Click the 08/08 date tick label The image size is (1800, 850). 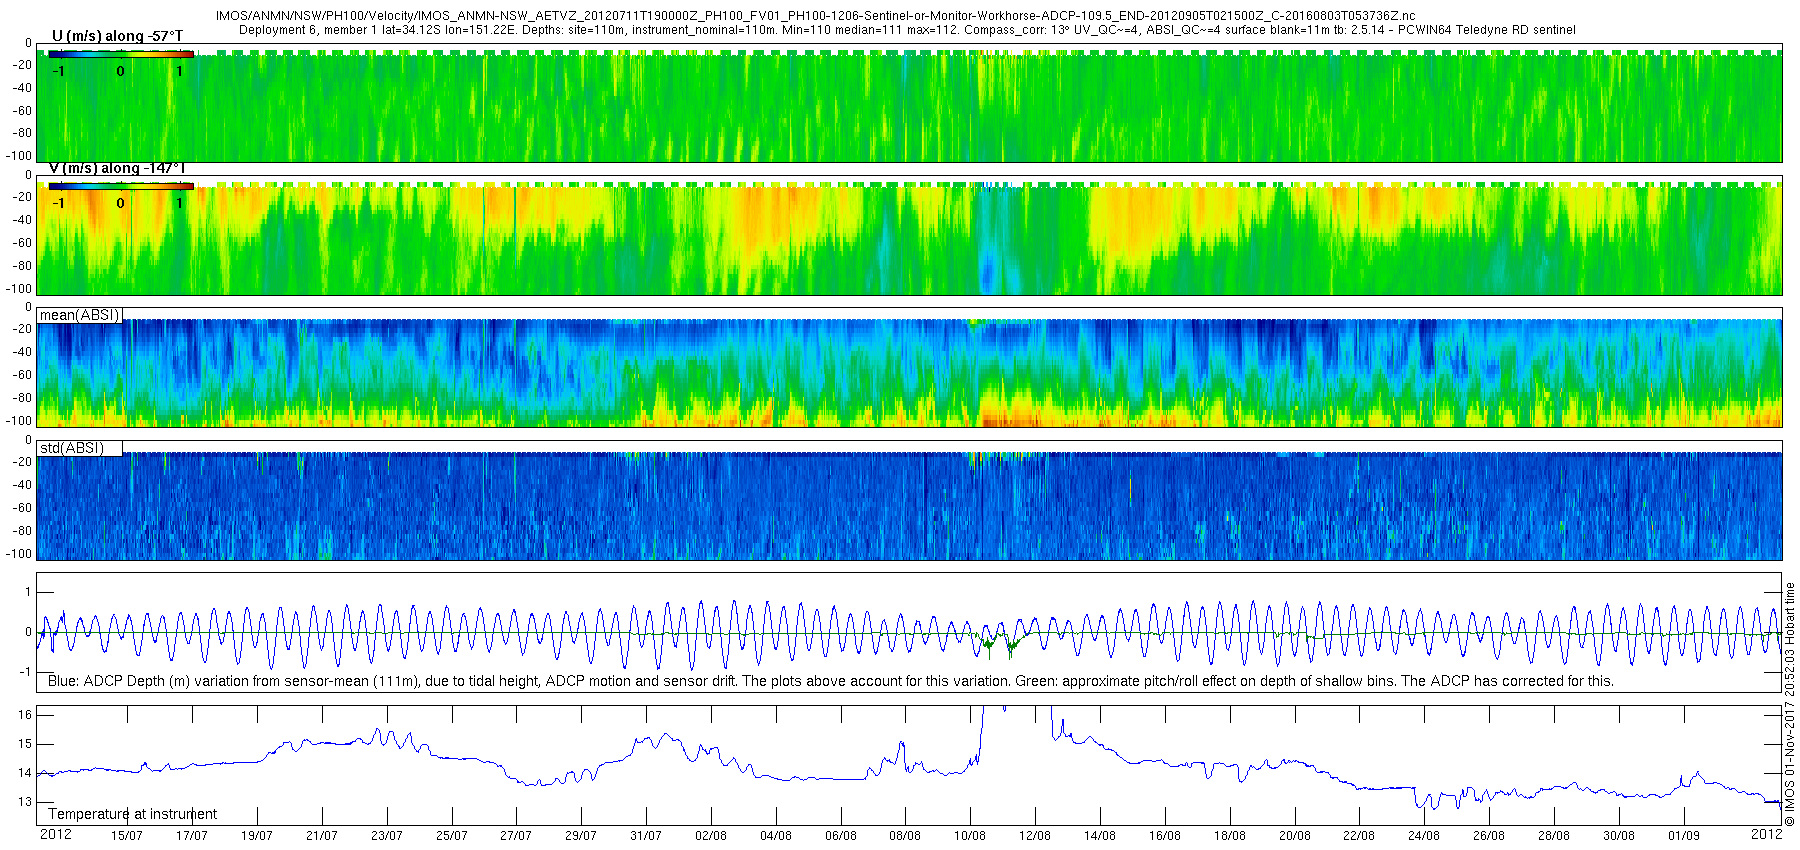(905, 836)
